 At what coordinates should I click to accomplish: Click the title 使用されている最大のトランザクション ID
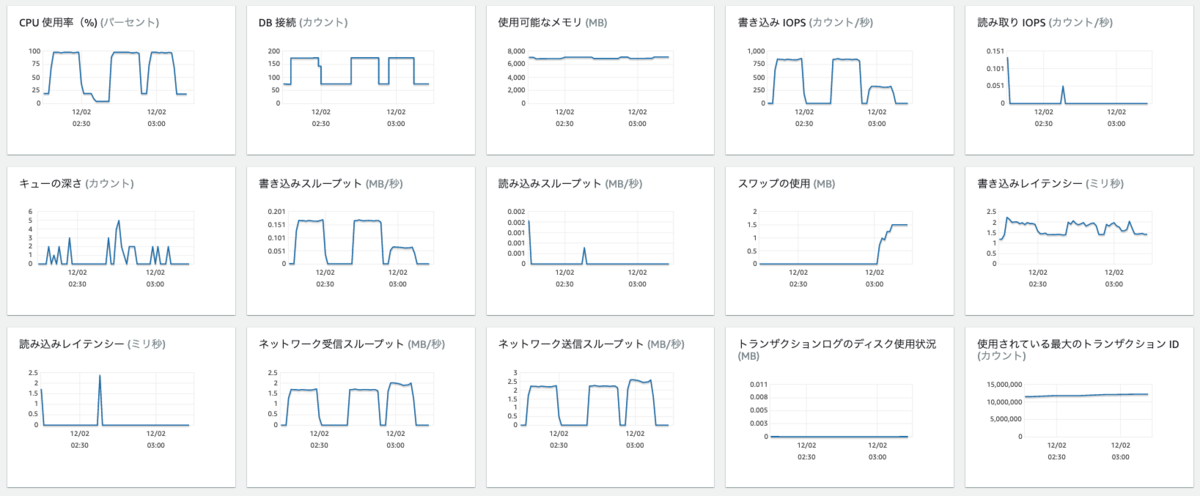pyautogui.click(x=1078, y=344)
